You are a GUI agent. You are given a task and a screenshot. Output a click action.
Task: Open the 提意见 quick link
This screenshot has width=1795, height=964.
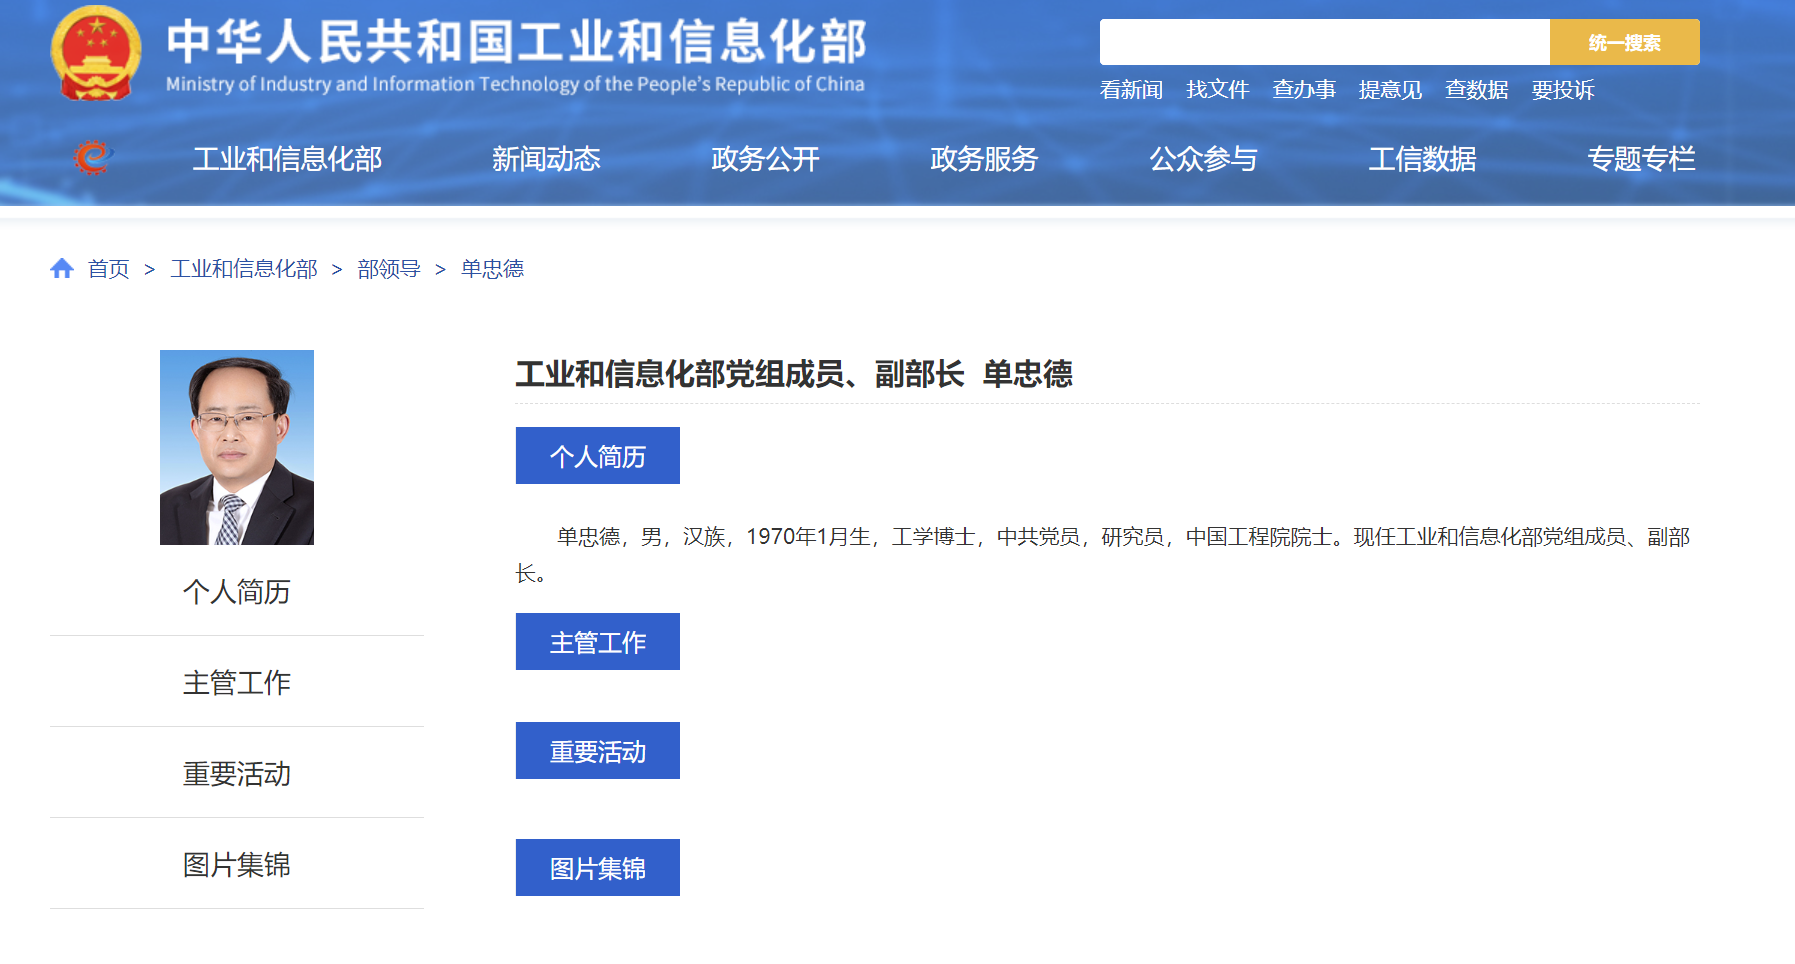(1390, 90)
